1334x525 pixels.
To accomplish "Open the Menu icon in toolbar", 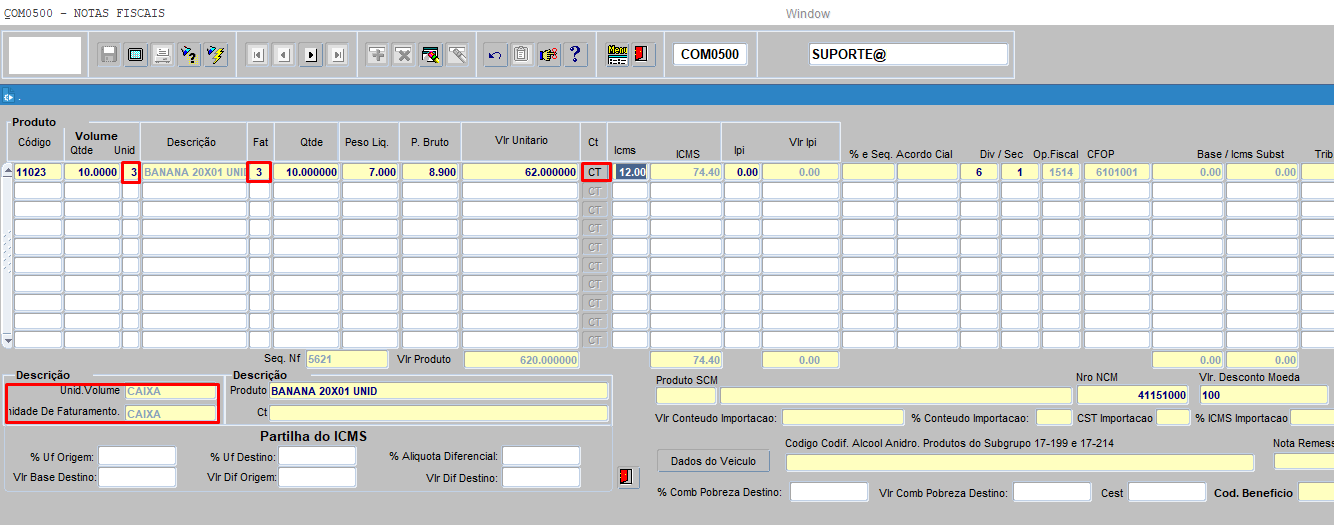I will point(617,55).
